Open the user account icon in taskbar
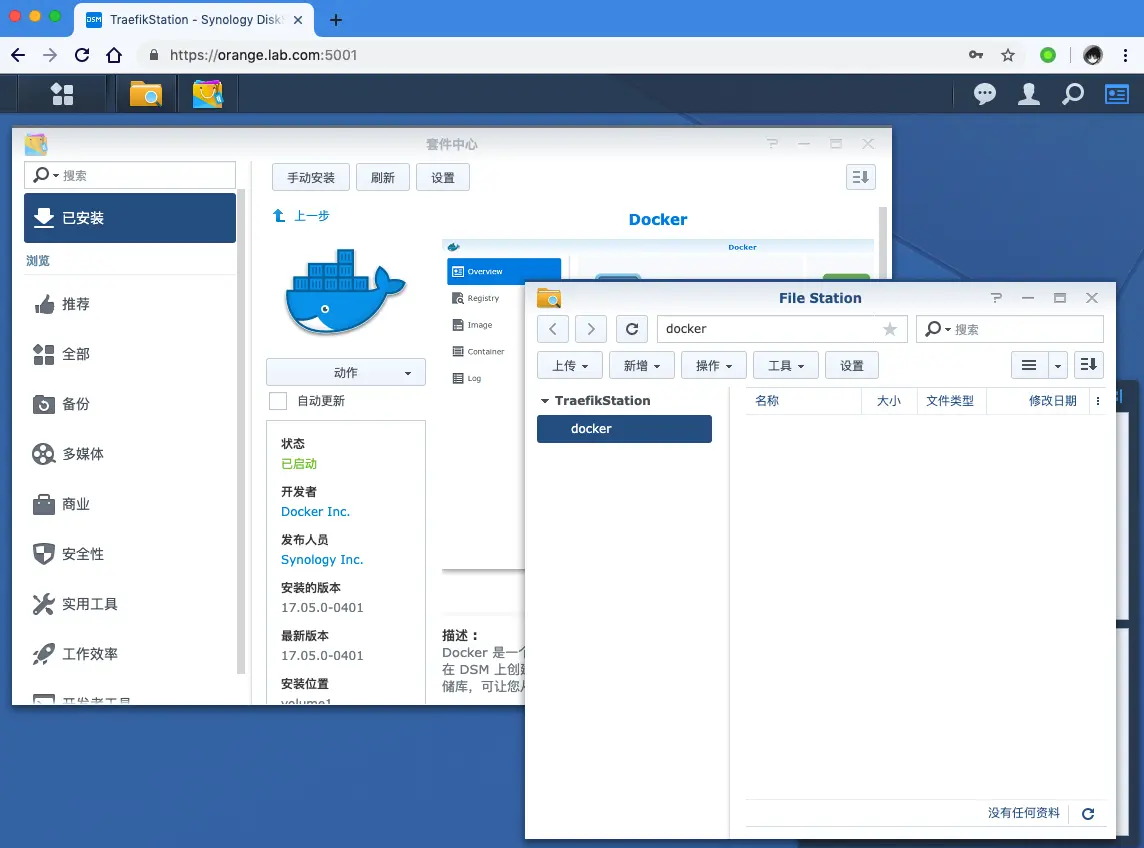Image resolution: width=1144 pixels, height=848 pixels. [x=1029, y=93]
